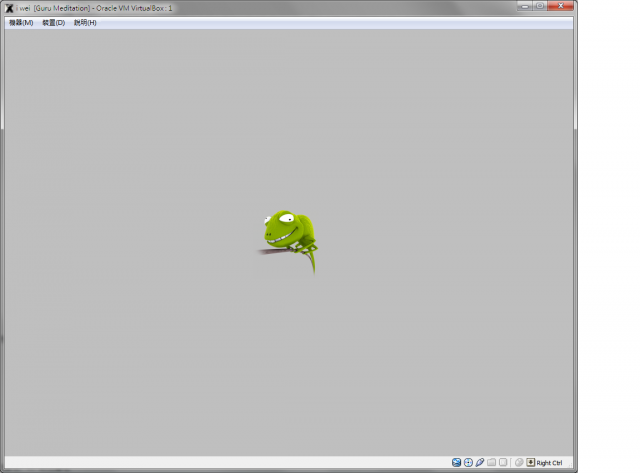Viewport: 640px width, 473px height.
Task: Click the shared folders status icon
Action: 491,462
